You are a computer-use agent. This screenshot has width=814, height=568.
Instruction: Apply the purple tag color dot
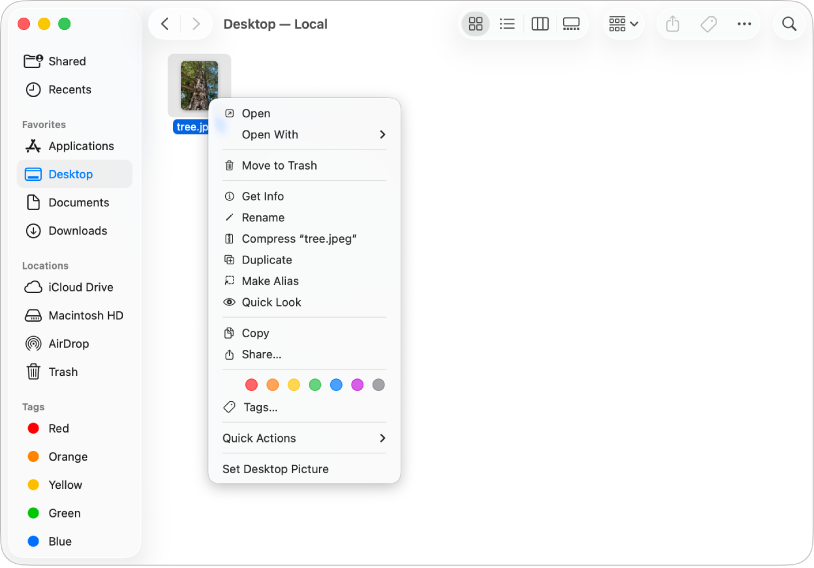[357, 385]
